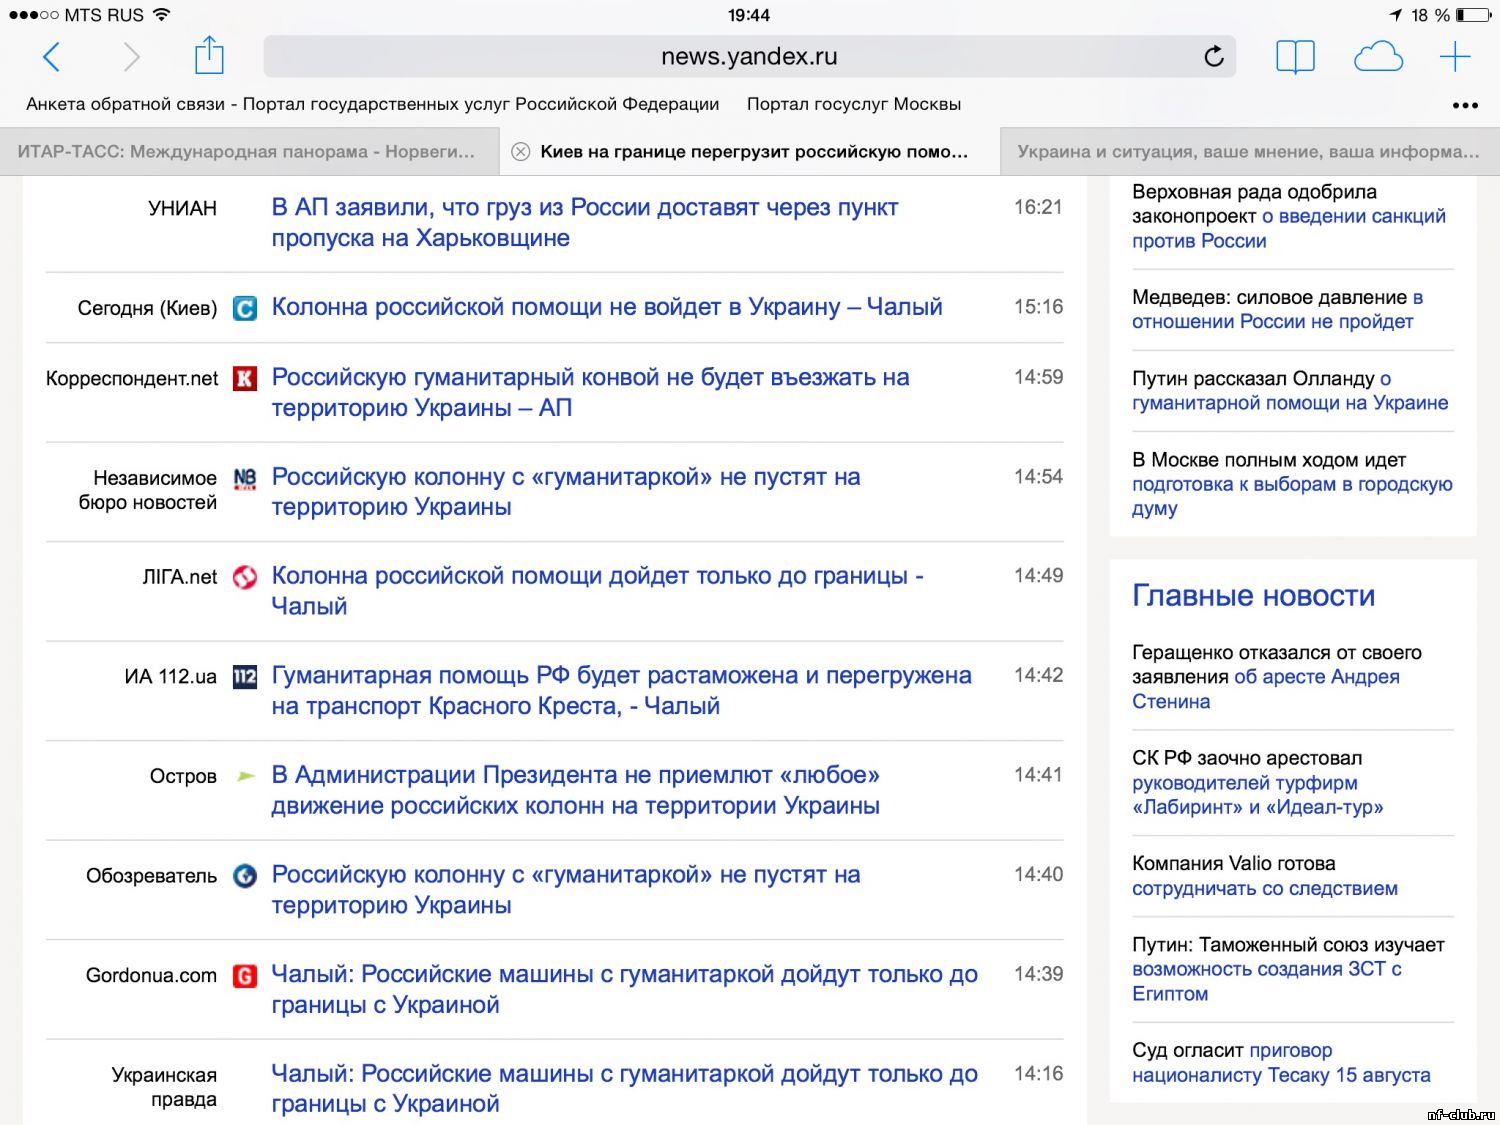The width and height of the screenshot is (1500, 1125).
Task: Close the current Киев на границе tab
Action: point(520,152)
